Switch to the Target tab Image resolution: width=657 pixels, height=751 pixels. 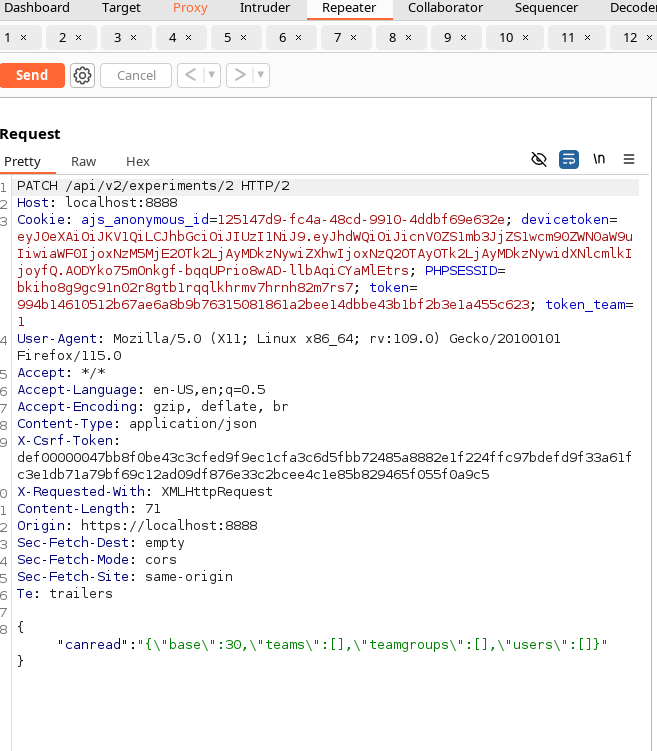121,8
